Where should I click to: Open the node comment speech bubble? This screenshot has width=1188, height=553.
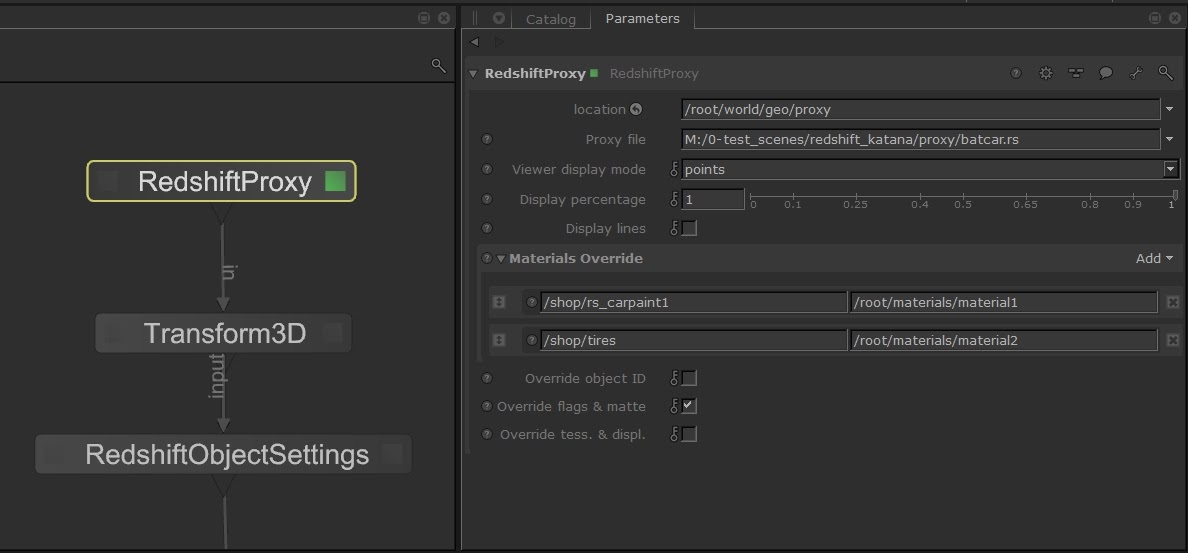tap(1105, 73)
